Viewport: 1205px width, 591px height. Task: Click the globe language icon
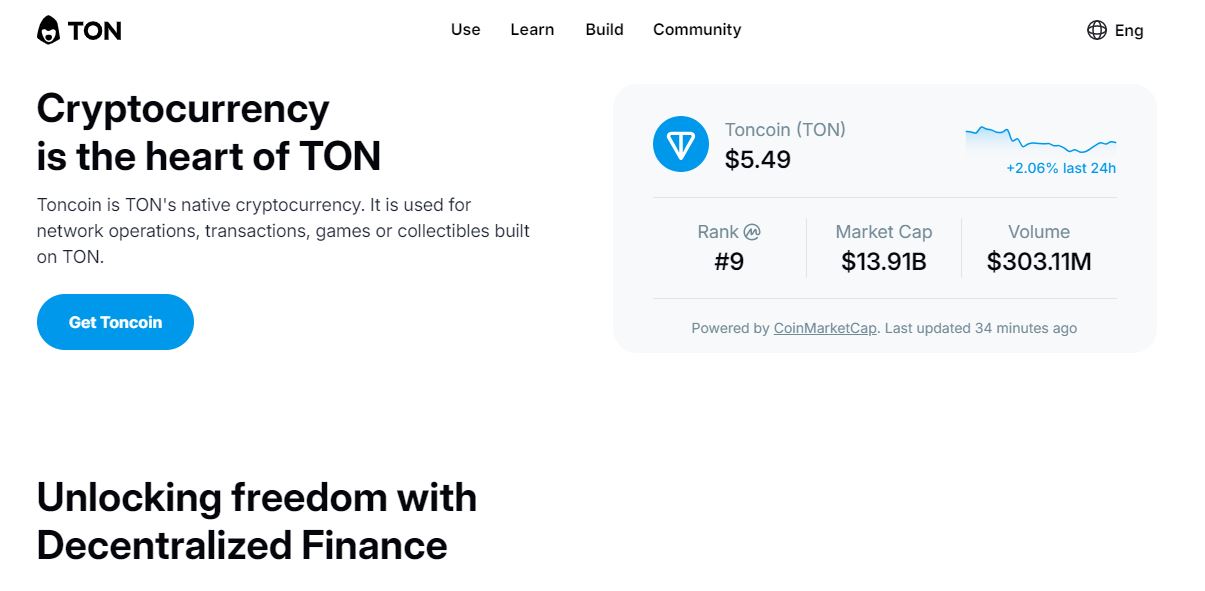(x=1096, y=30)
